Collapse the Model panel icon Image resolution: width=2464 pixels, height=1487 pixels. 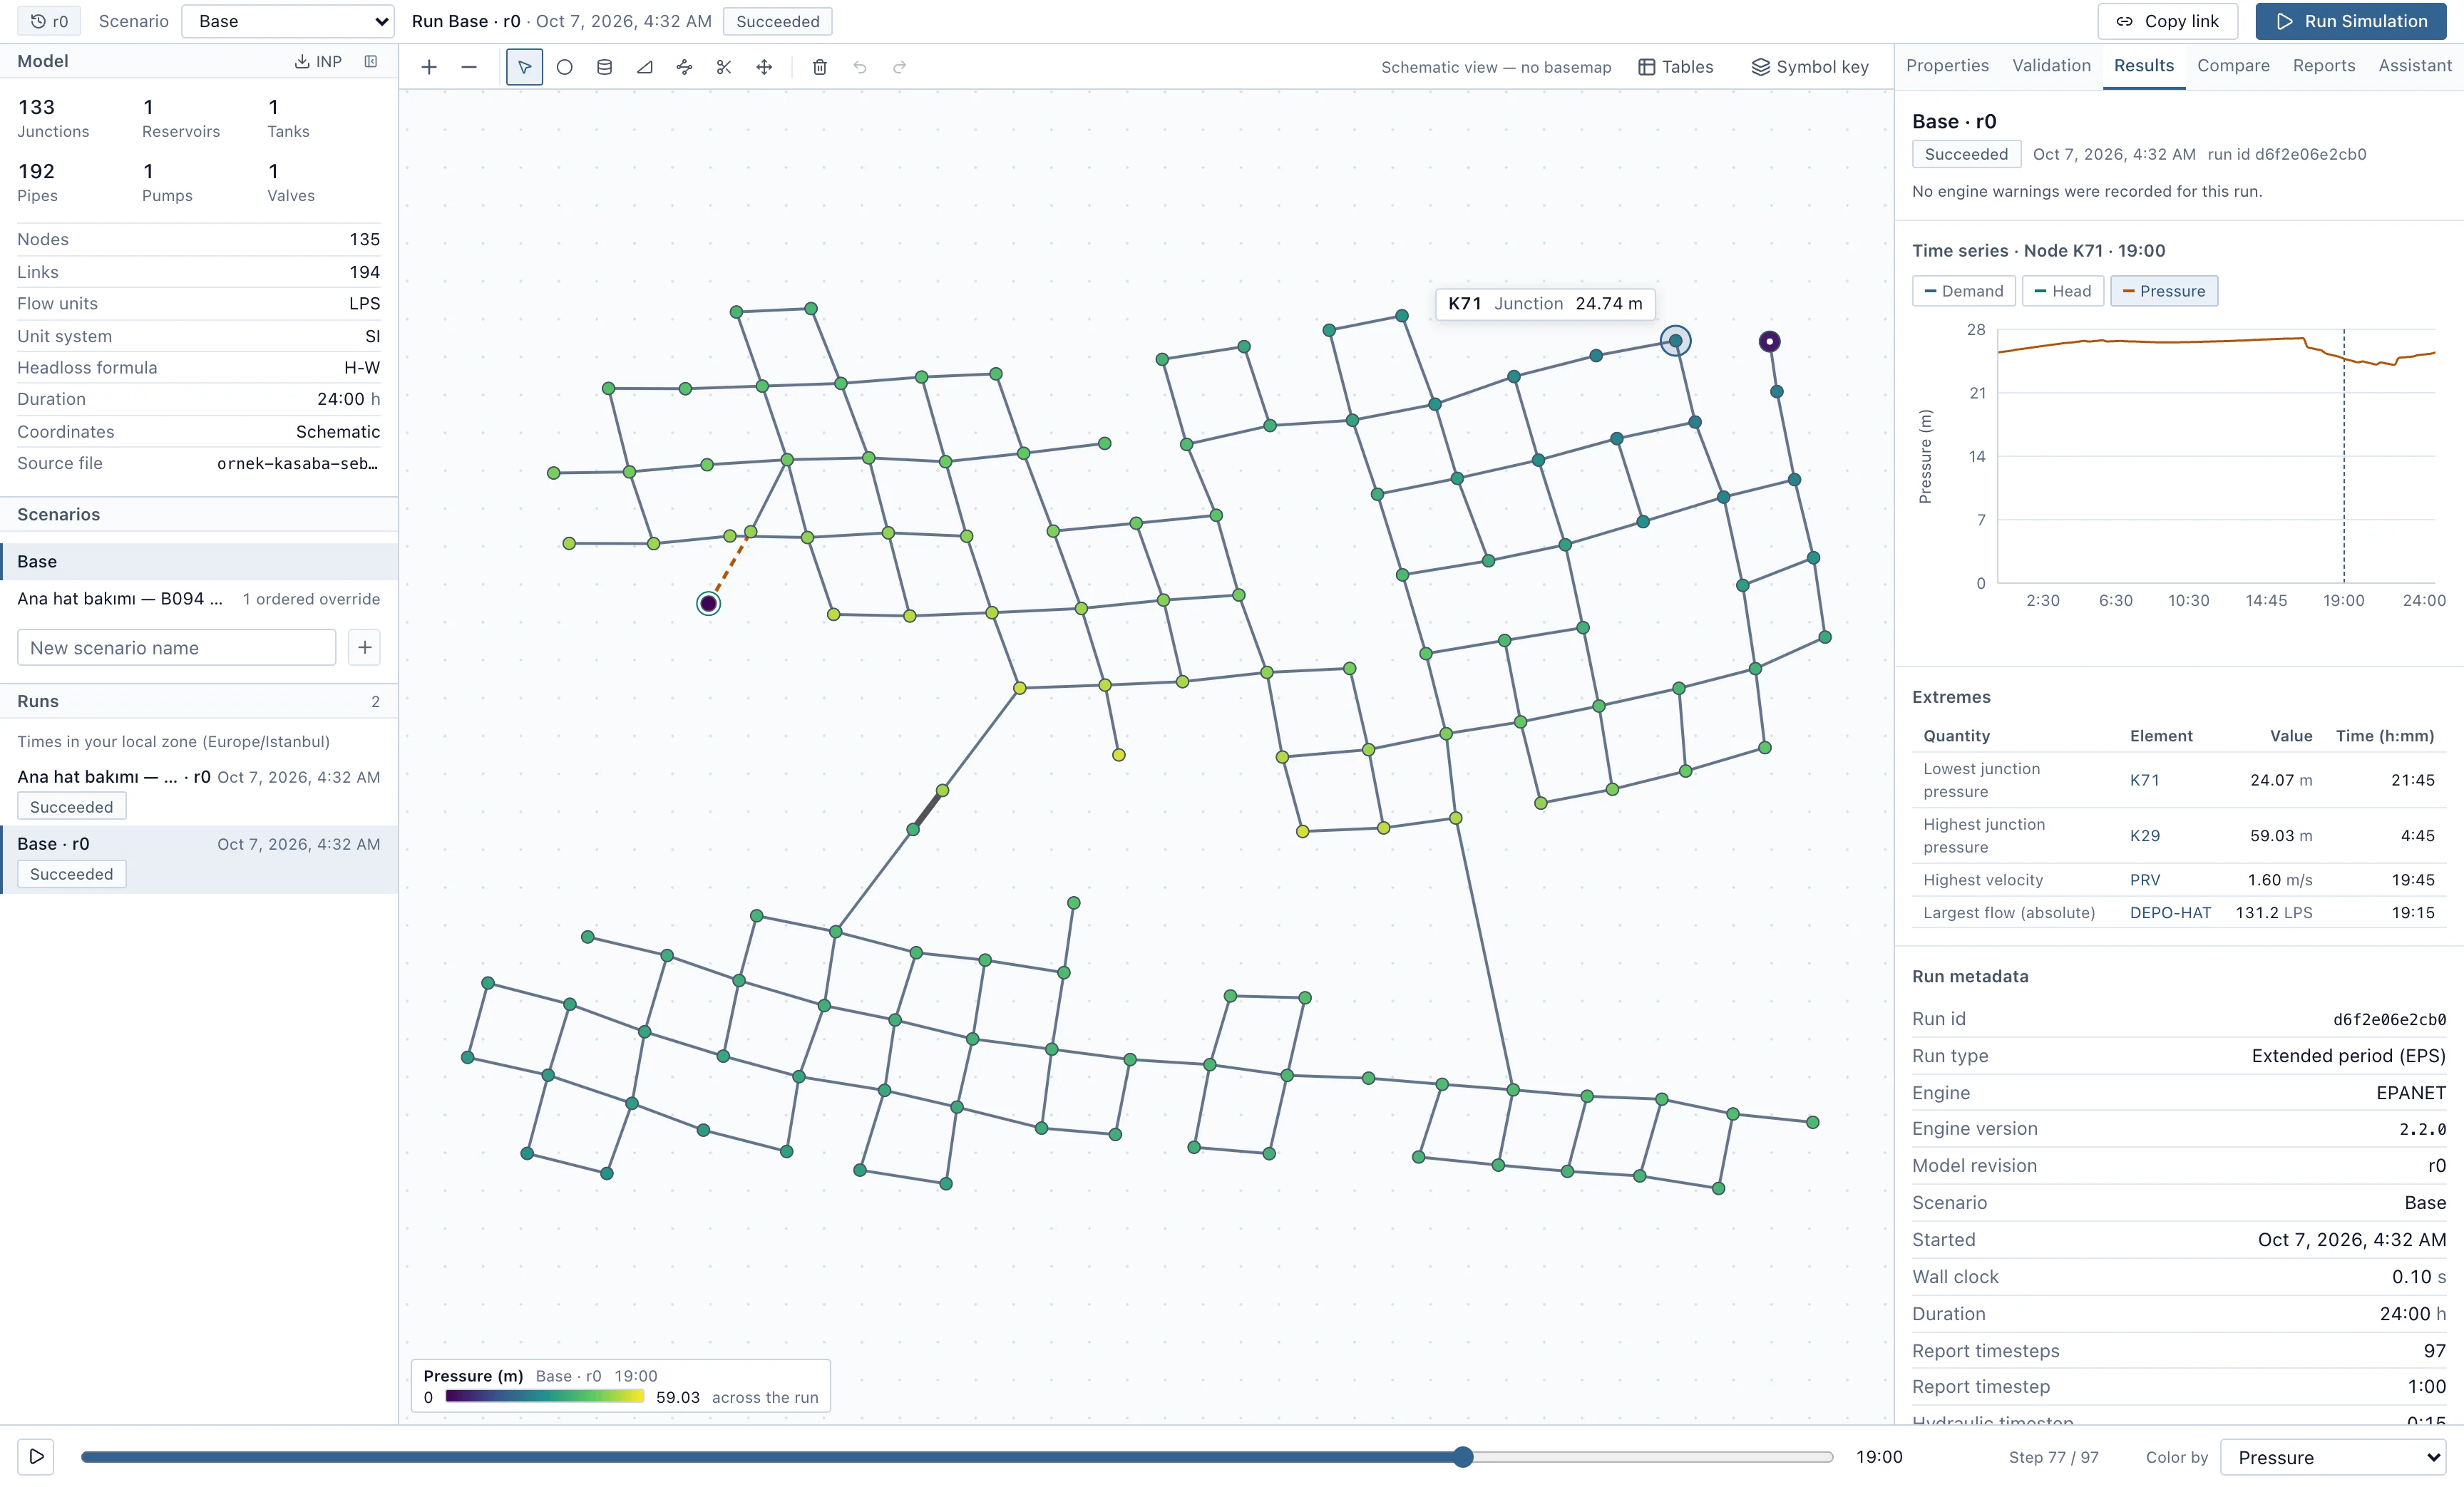click(371, 61)
